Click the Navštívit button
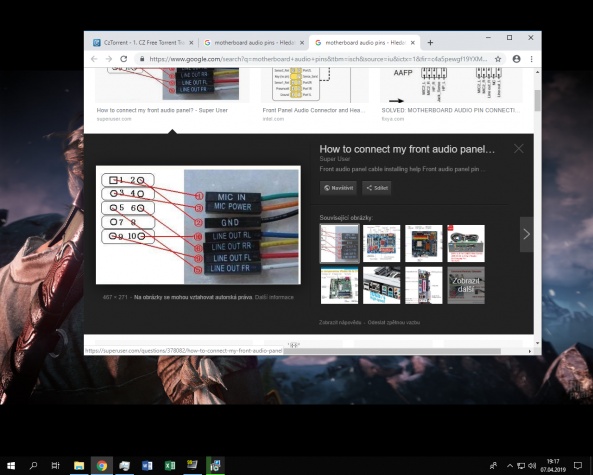This screenshot has width=593, height=475. coord(338,188)
